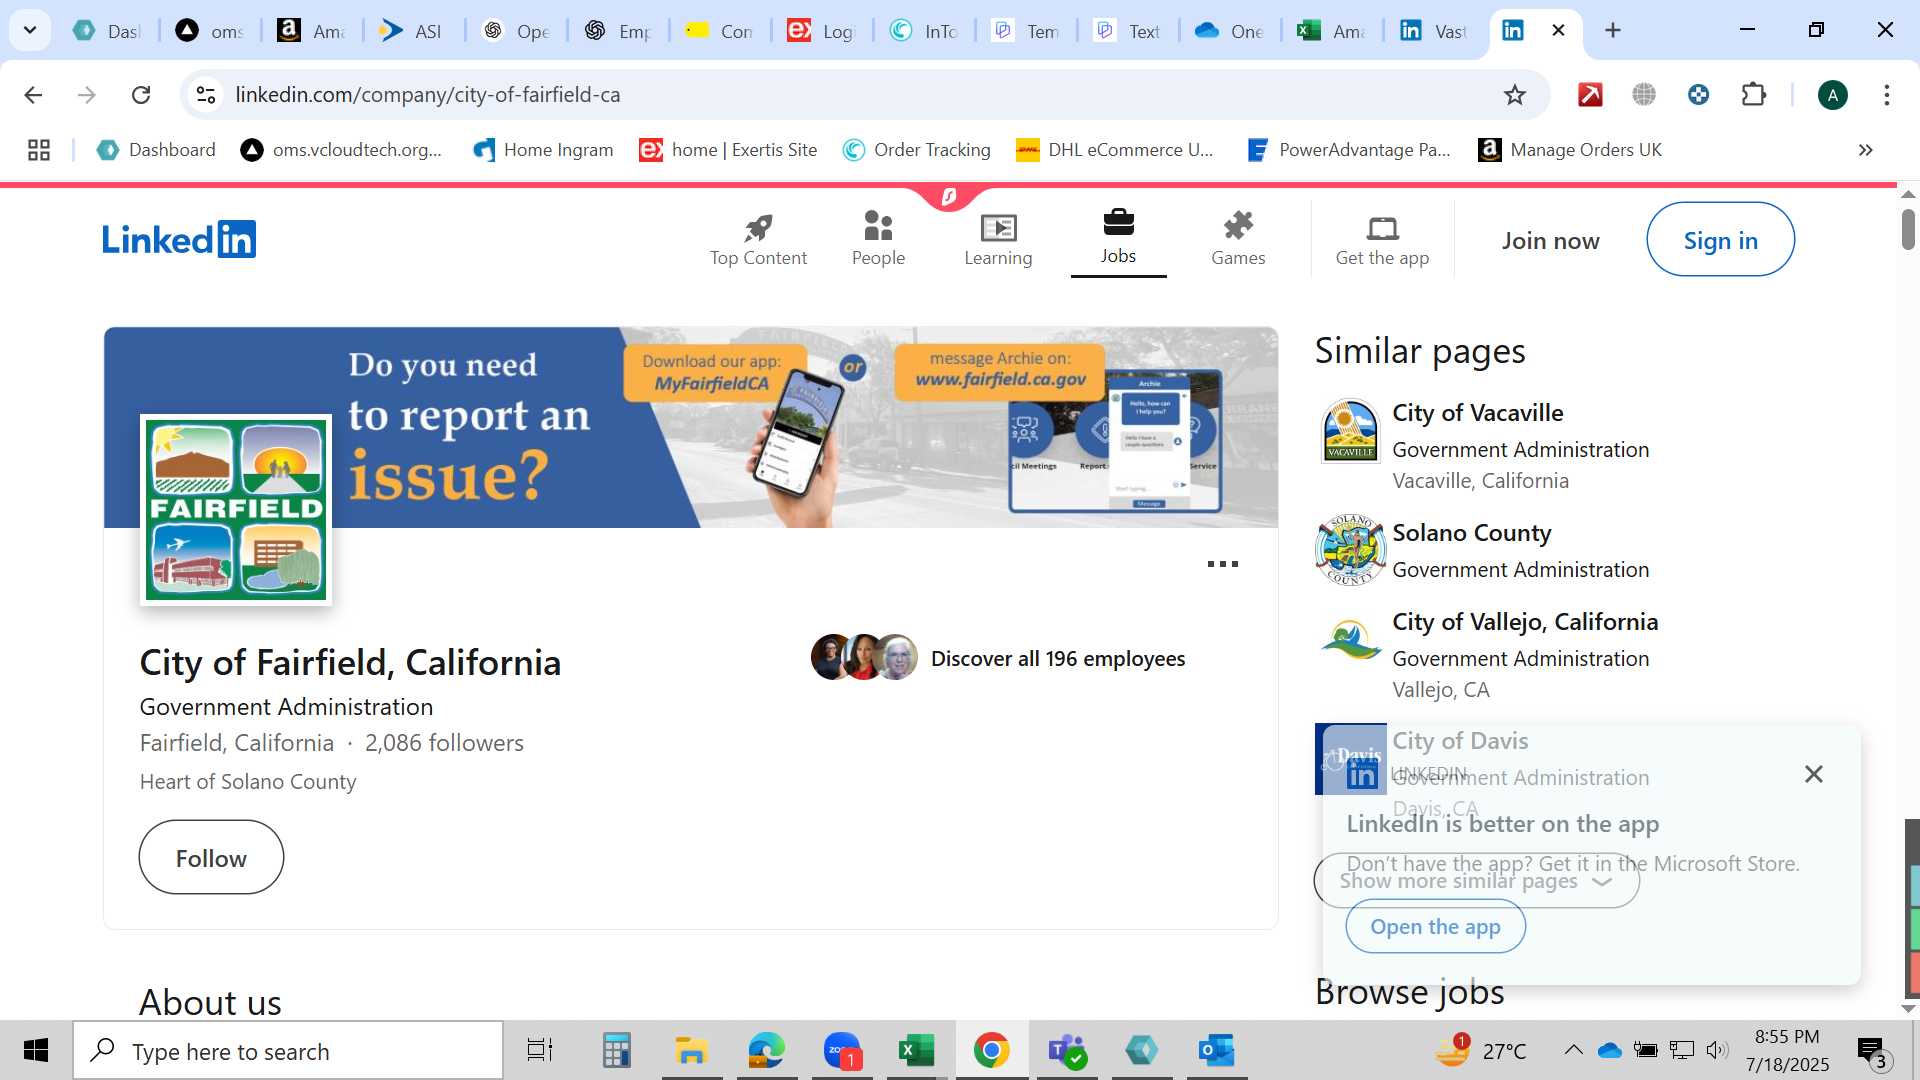Open Order Tracking bookmark
Screen dimensions: 1920x1080
point(916,150)
